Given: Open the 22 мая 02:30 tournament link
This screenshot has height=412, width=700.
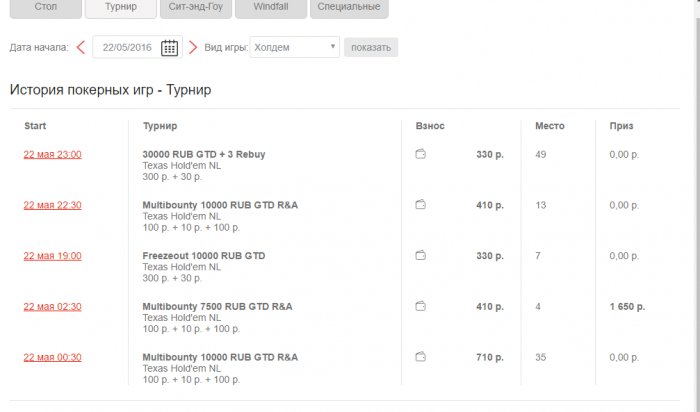Looking at the screenshot, I should point(53,306).
